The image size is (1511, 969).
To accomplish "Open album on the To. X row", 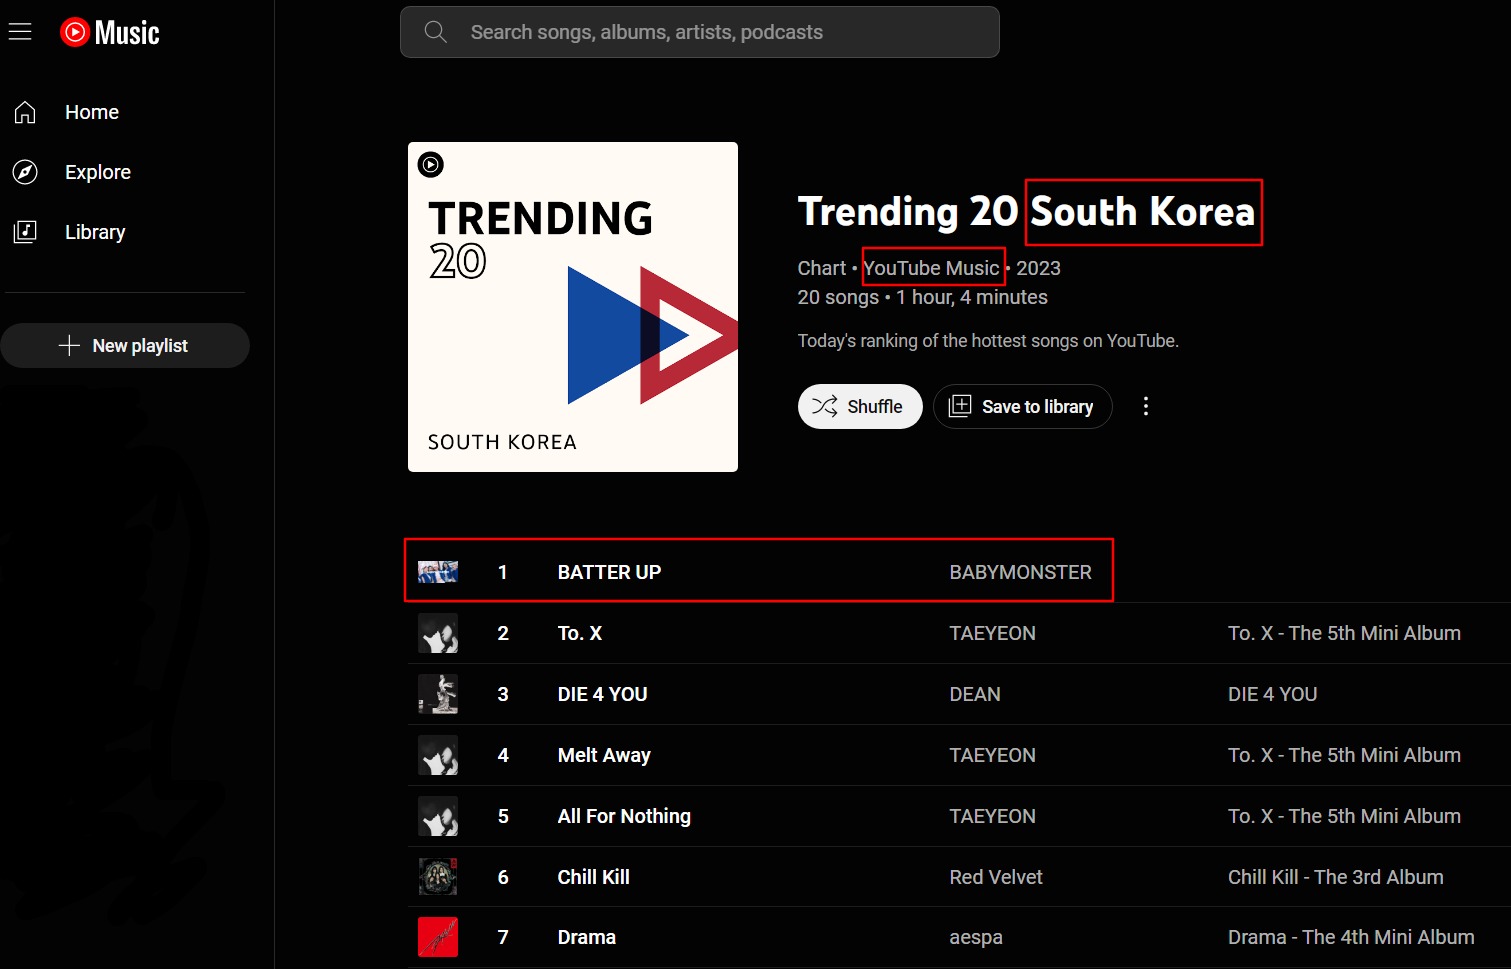I will 1344,633.
